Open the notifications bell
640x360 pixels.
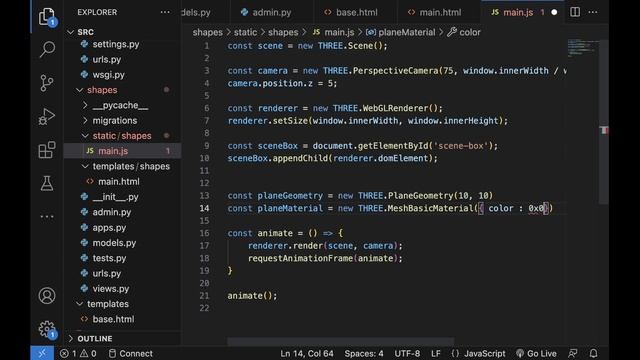tap(593, 353)
